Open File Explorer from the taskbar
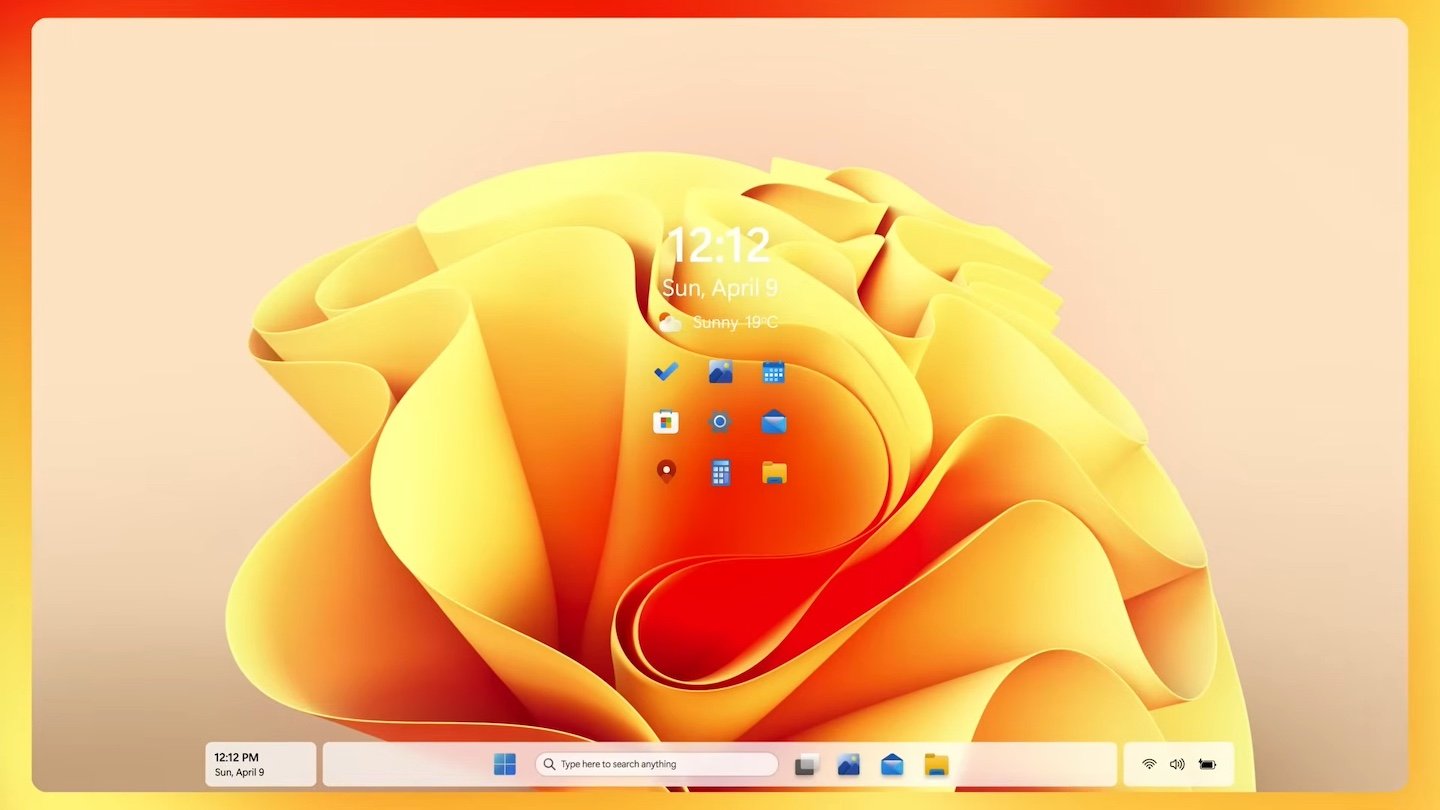Image resolution: width=1440 pixels, height=810 pixels. pyautogui.click(x=936, y=765)
